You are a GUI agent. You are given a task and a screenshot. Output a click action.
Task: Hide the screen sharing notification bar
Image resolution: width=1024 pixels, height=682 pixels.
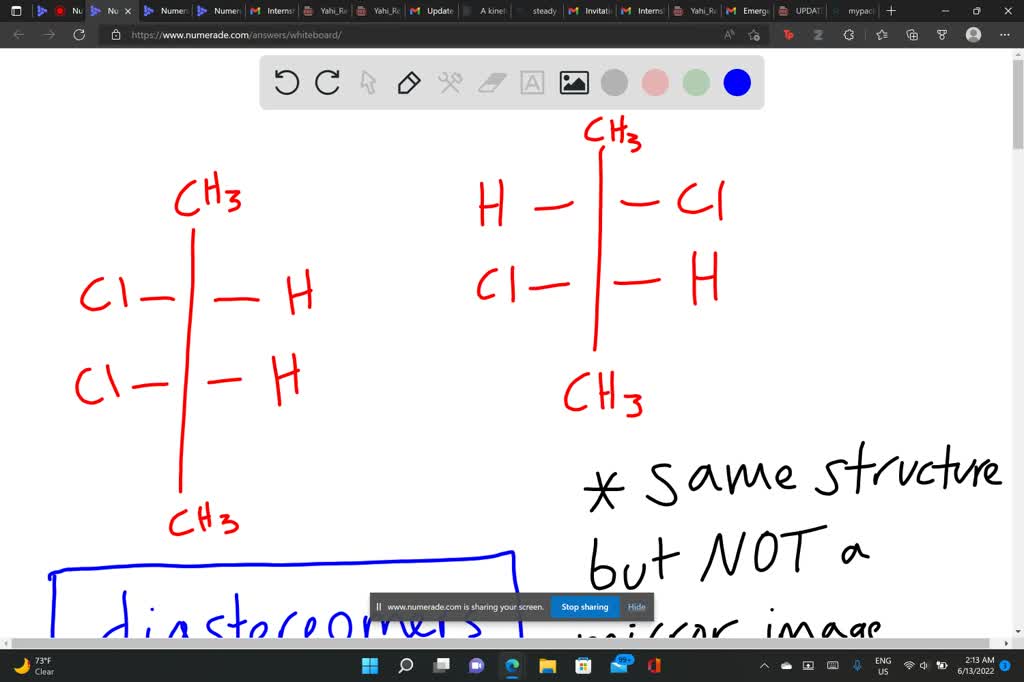(636, 607)
